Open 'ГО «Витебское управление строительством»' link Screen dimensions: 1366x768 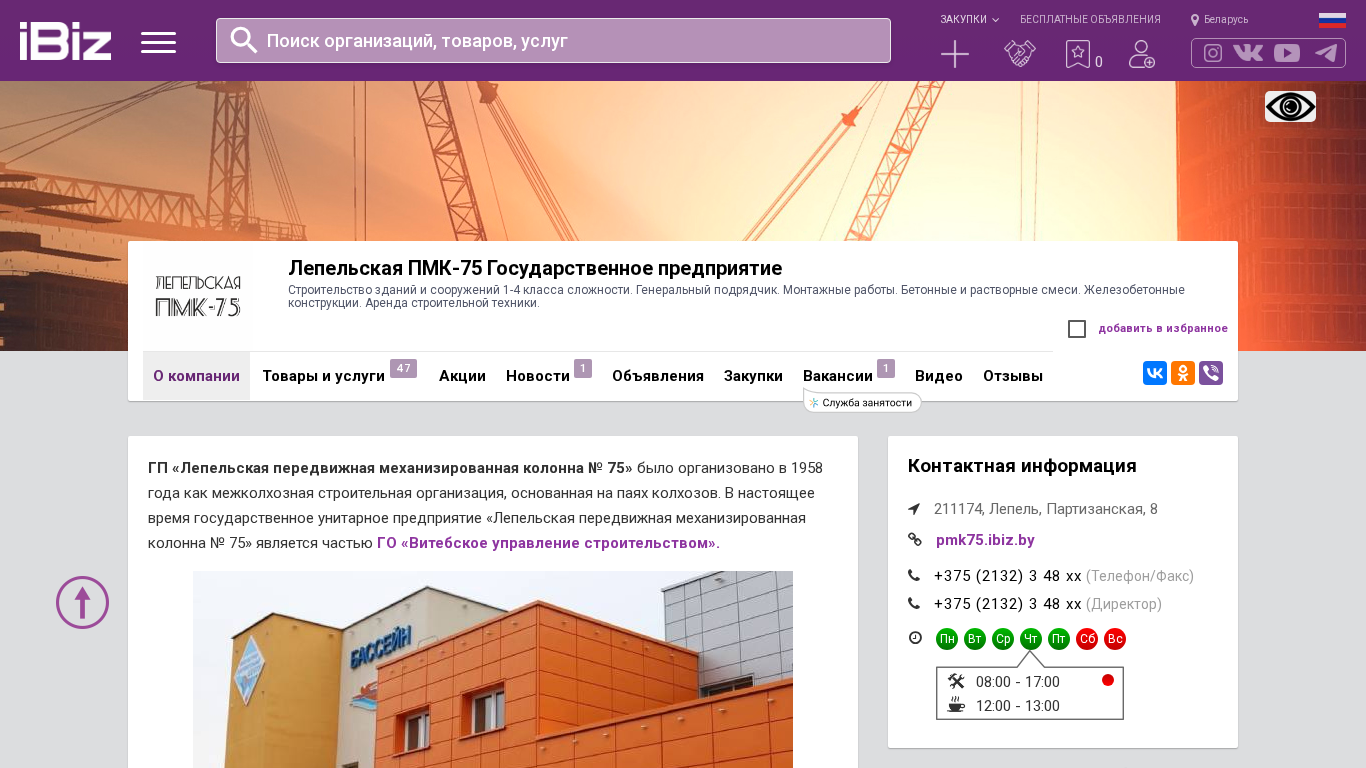548,543
